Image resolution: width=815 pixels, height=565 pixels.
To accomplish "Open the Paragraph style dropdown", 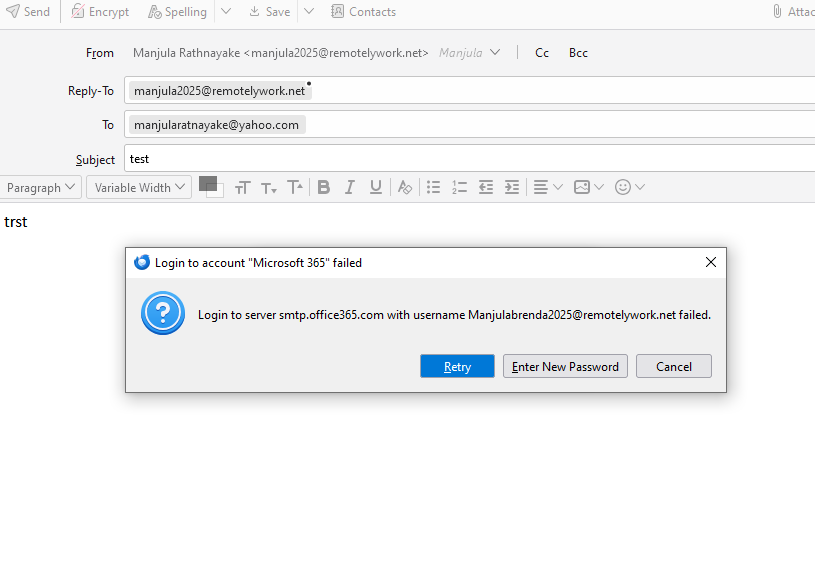I will pyautogui.click(x=41, y=187).
